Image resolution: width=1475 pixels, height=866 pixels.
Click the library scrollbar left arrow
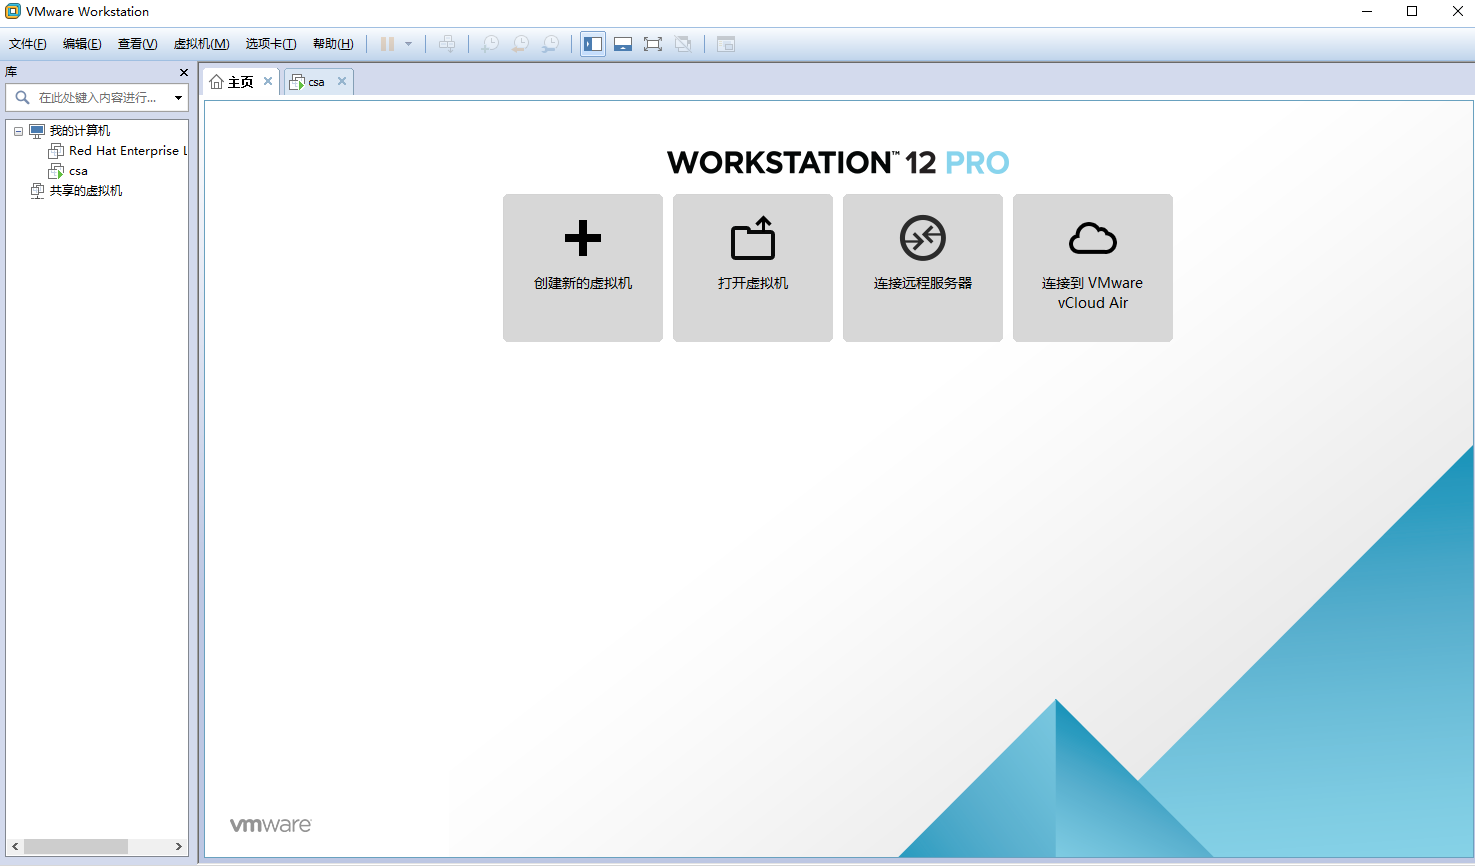(x=15, y=846)
